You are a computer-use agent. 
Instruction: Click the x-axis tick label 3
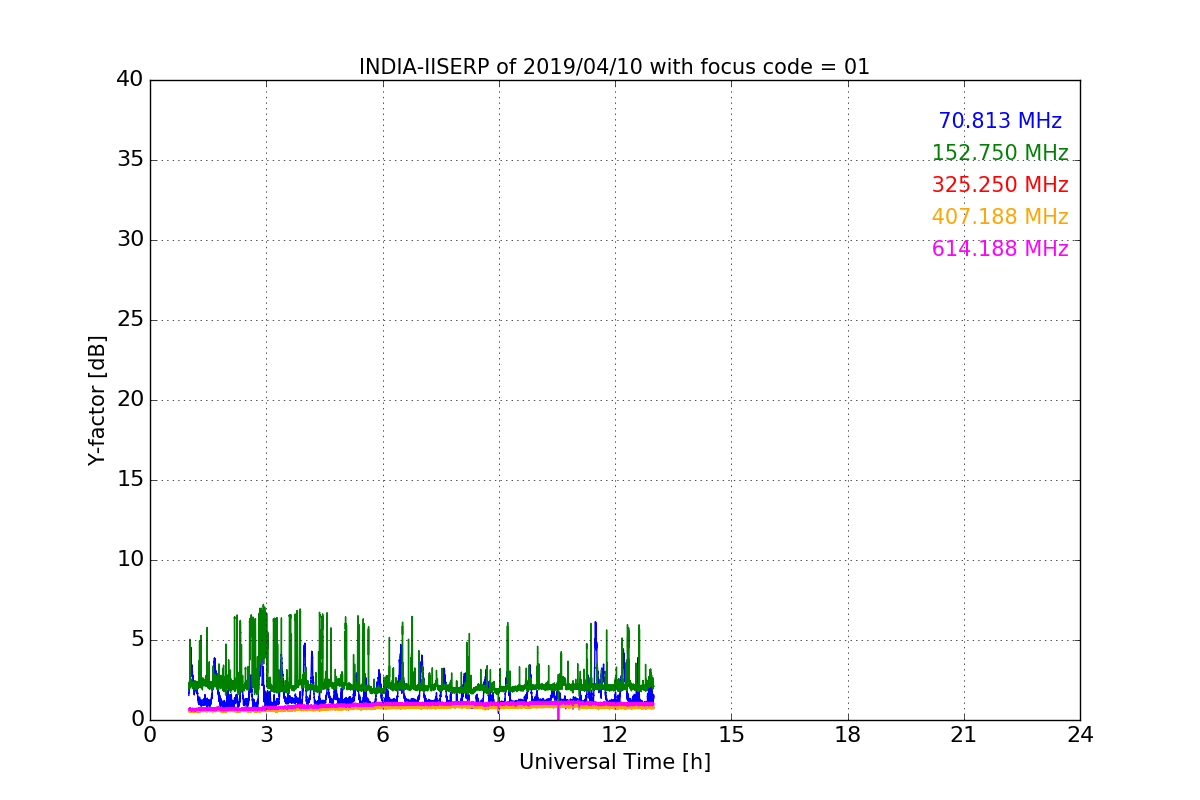pos(266,734)
